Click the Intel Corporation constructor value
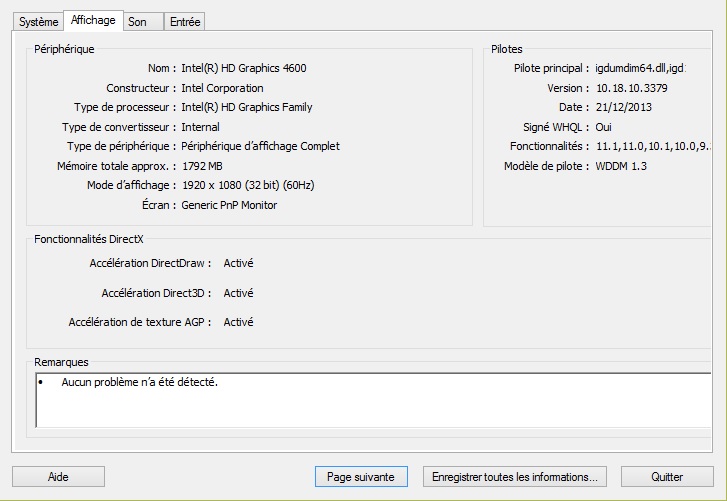Viewport: 727px width, 501px height. 222,88
